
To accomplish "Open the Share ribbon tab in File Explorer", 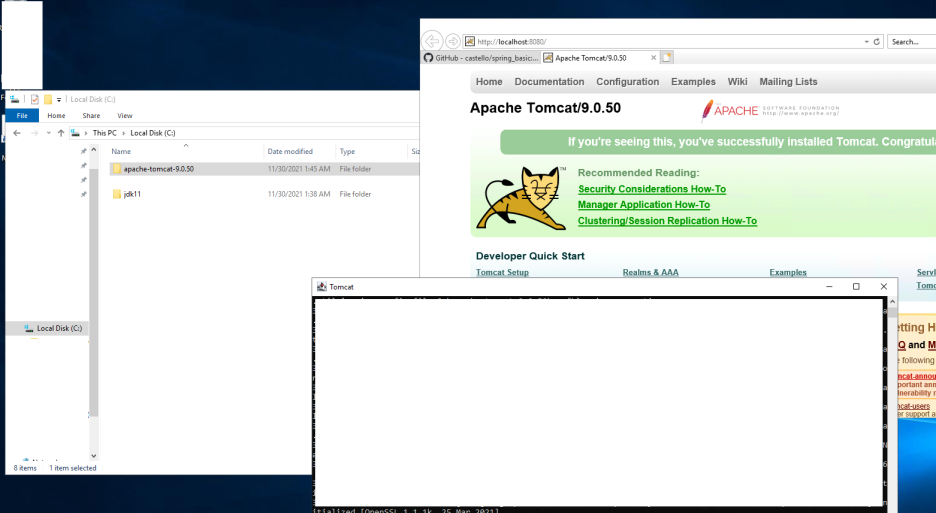I will pos(91,116).
